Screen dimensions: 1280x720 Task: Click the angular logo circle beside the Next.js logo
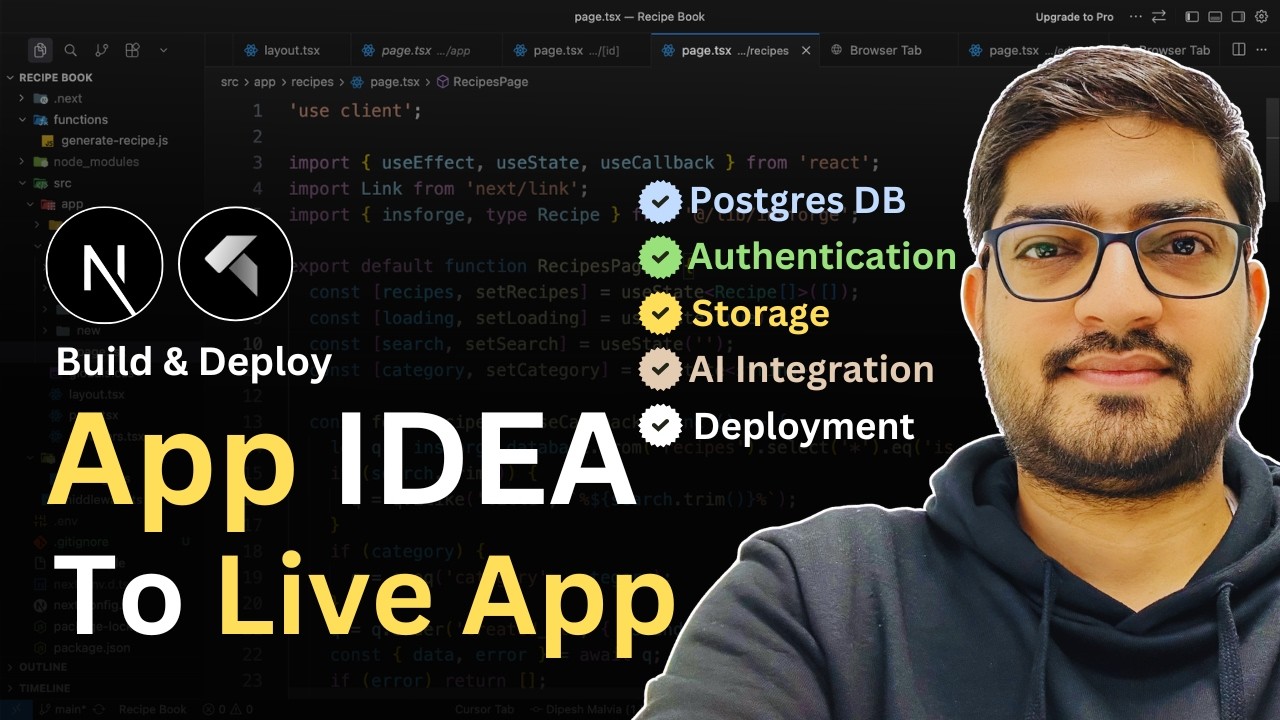click(235, 264)
